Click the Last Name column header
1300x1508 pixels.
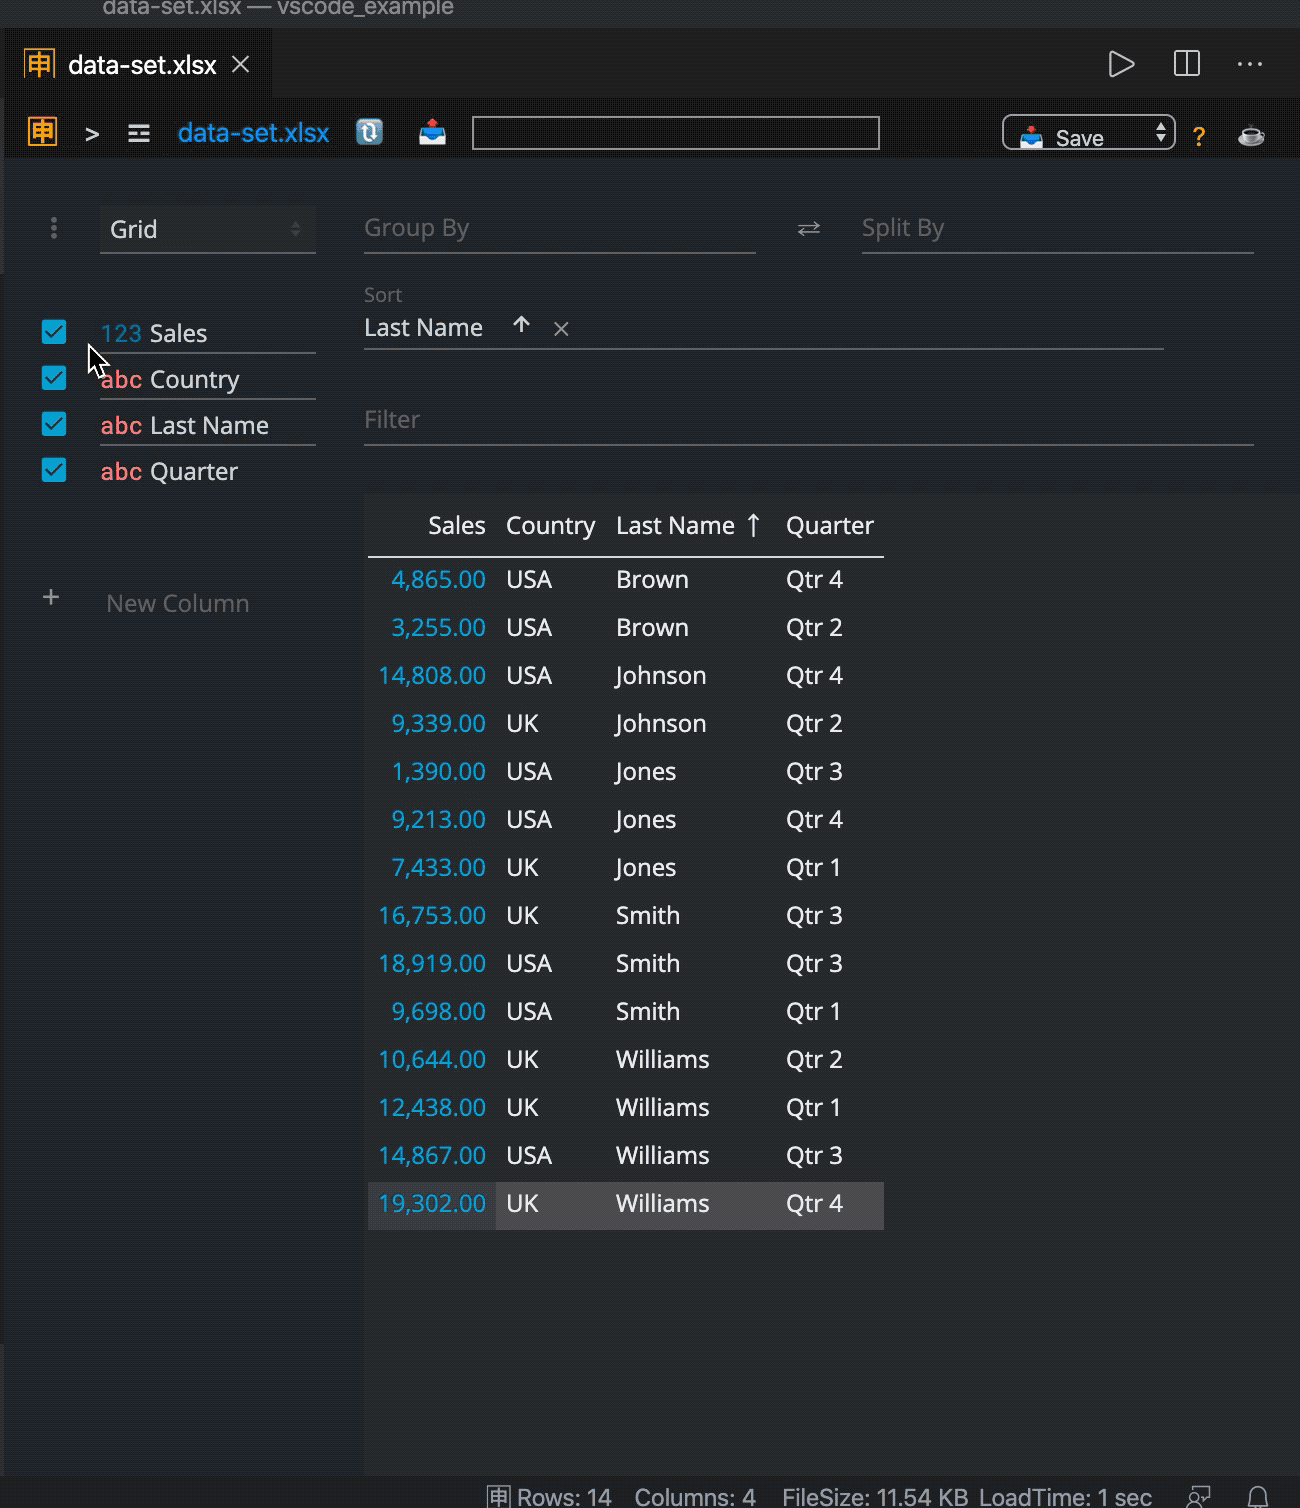[675, 526]
